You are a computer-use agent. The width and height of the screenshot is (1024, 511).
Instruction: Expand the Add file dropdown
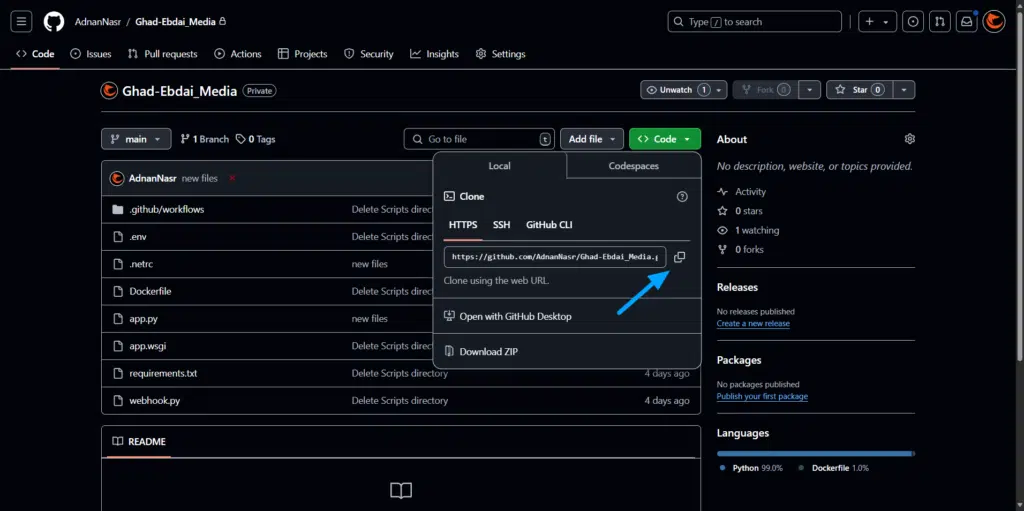[592, 139]
